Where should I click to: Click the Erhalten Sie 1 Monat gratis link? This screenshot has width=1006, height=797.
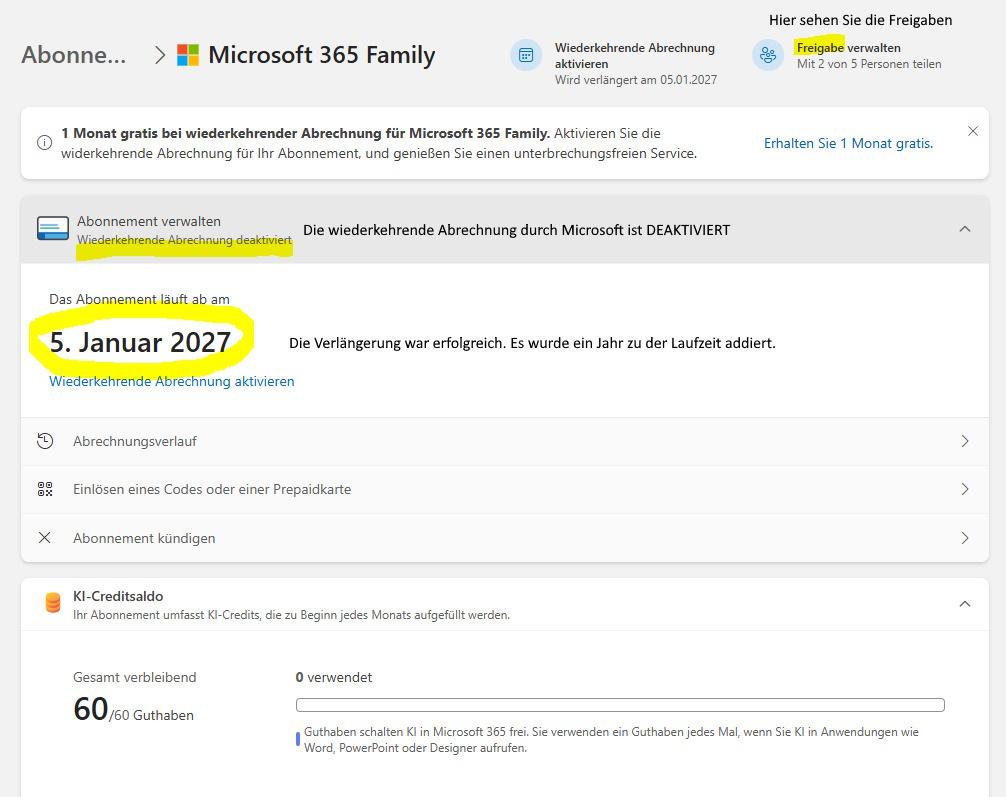coord(846,143)
